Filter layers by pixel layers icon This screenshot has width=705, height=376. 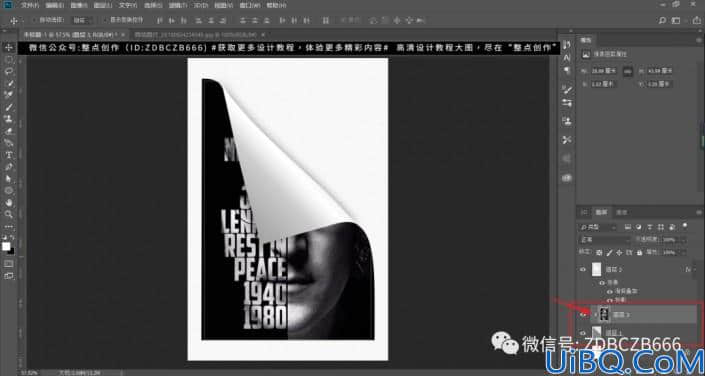point(629,228)
